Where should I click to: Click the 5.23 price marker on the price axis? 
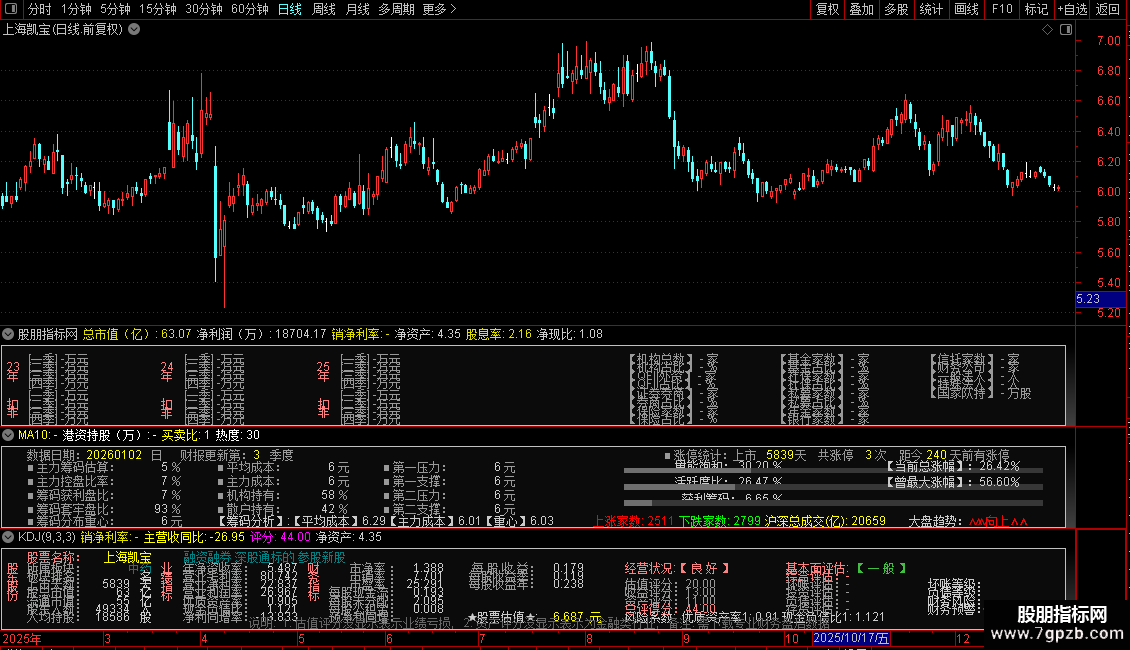tap(1100, 299)
